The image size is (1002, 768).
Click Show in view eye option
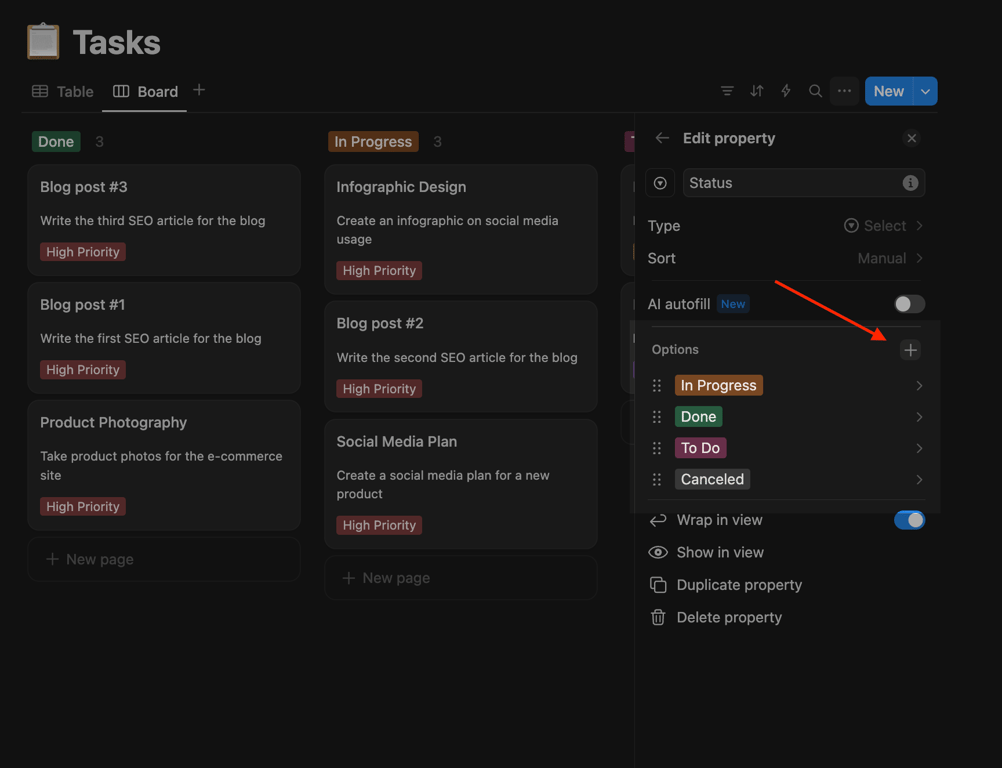(720, 552)
